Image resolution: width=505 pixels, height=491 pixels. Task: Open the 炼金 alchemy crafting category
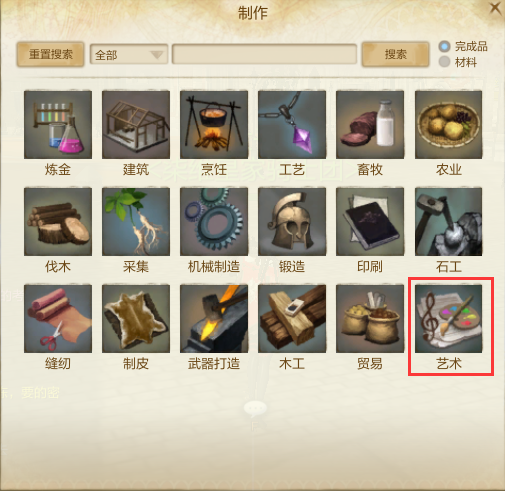pyautogui.click(x=58, y=124)
